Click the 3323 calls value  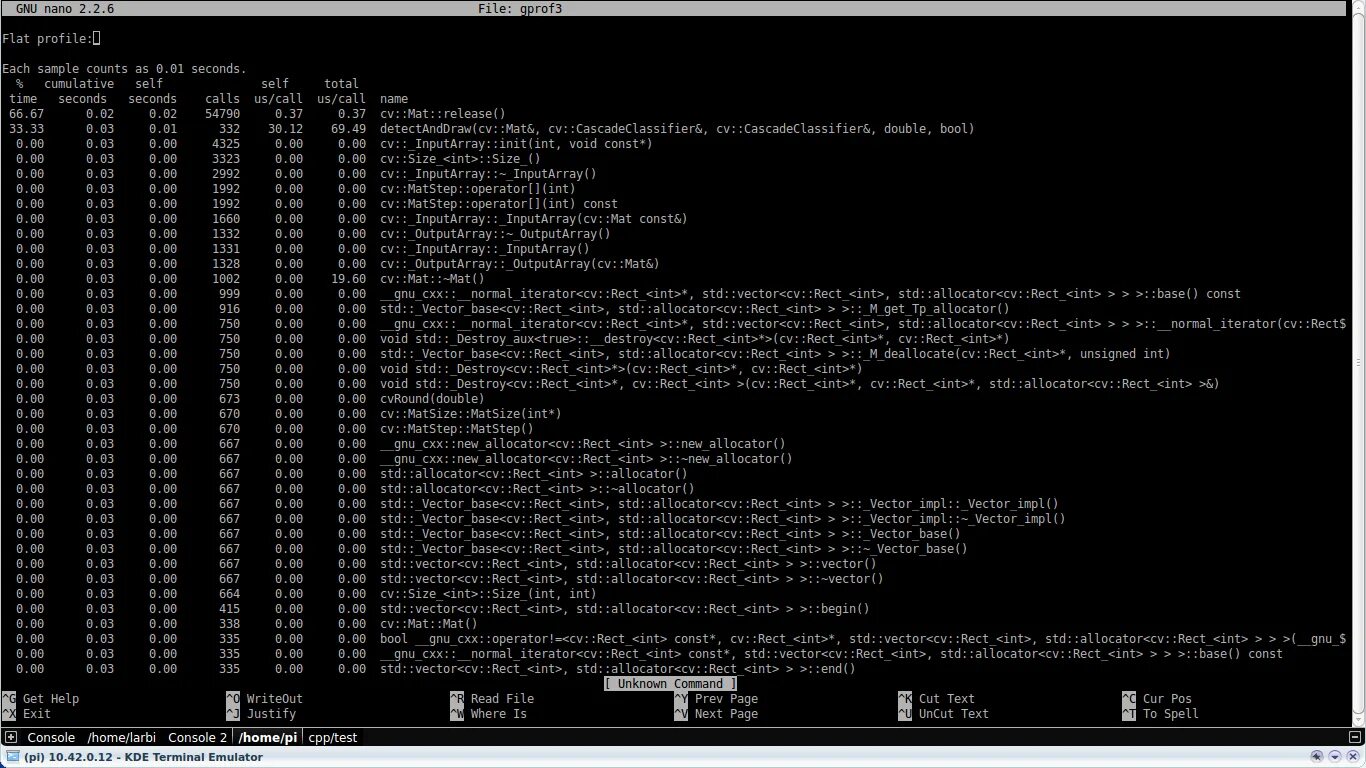tap(226, 159)
